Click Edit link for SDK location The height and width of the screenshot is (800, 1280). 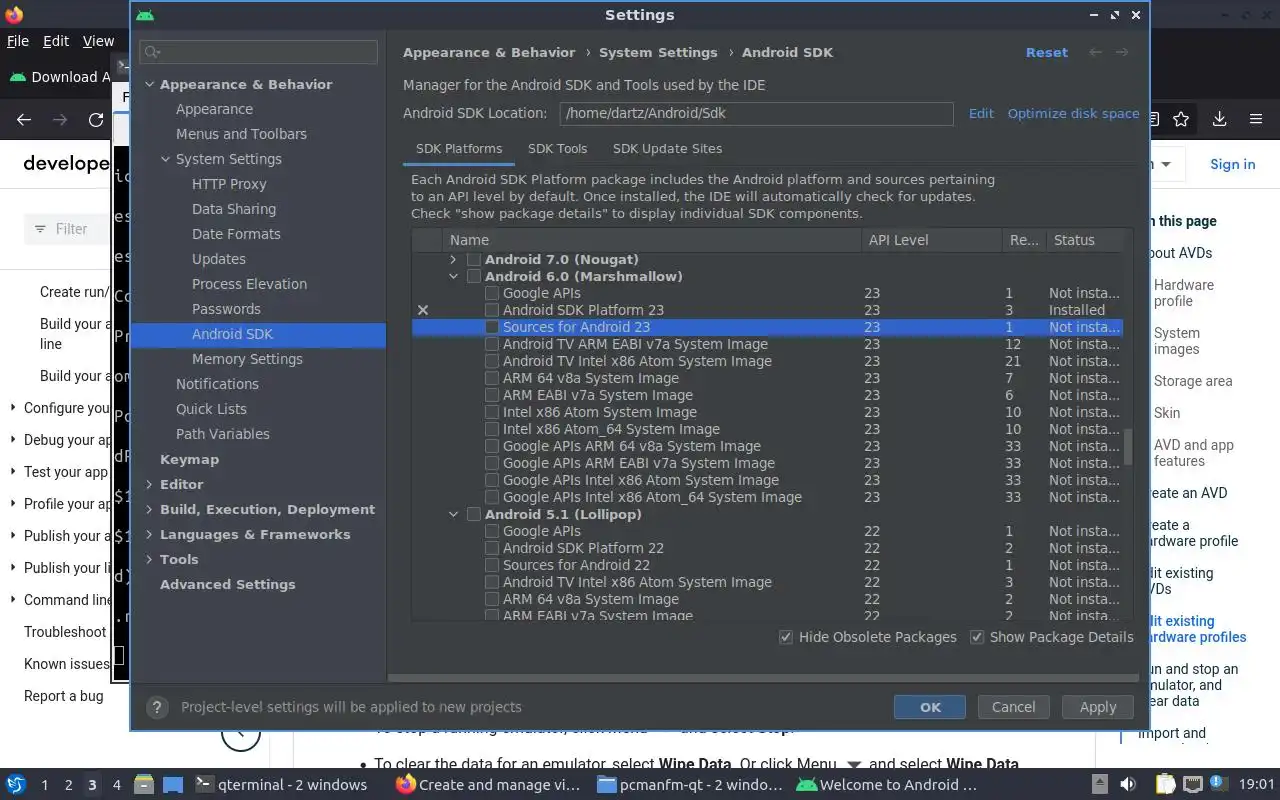981,113
